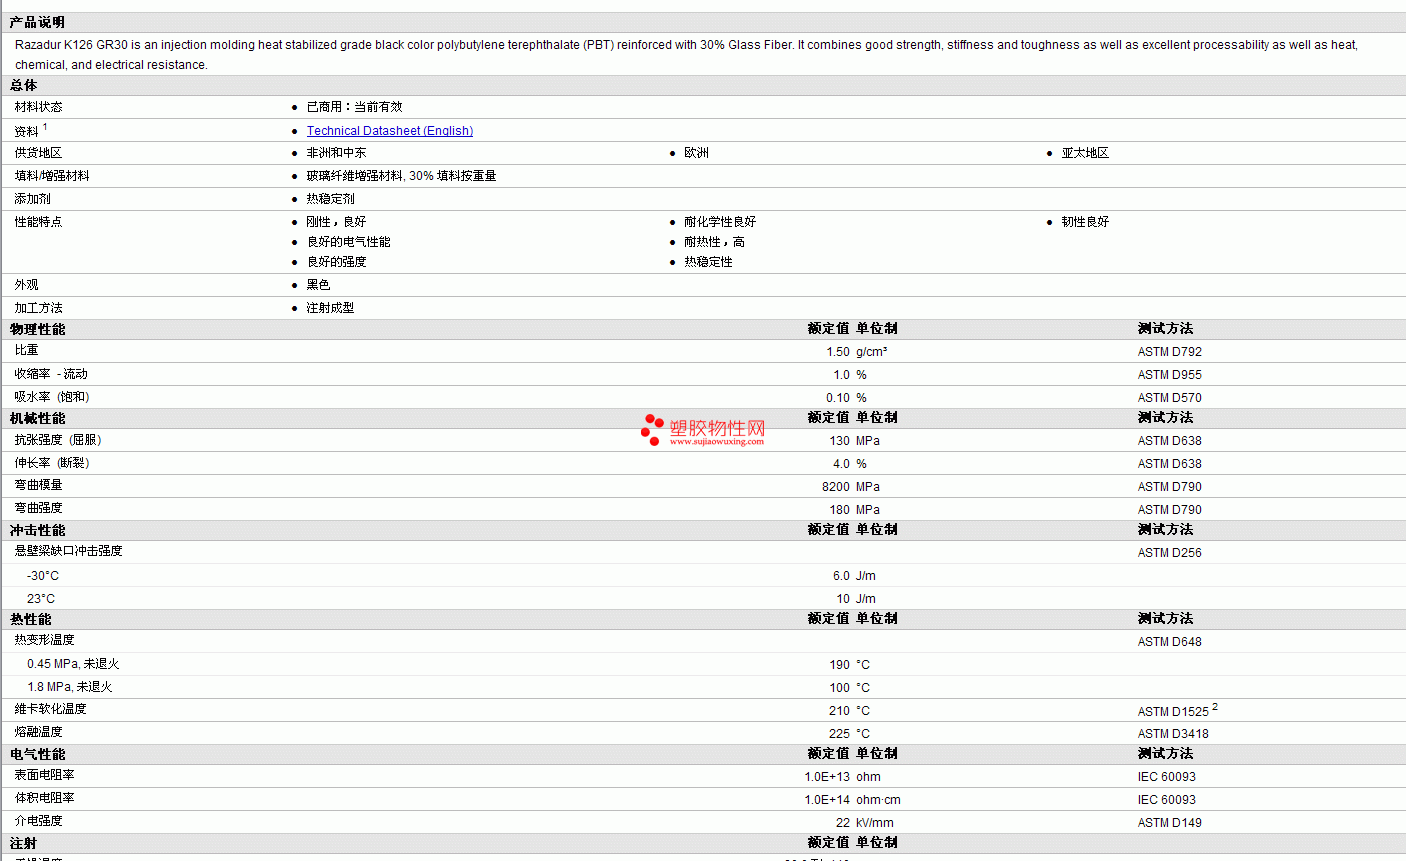Select the 伸长率 (断裂) row label
Viewport: 1406px width, 861px height.
52,463
